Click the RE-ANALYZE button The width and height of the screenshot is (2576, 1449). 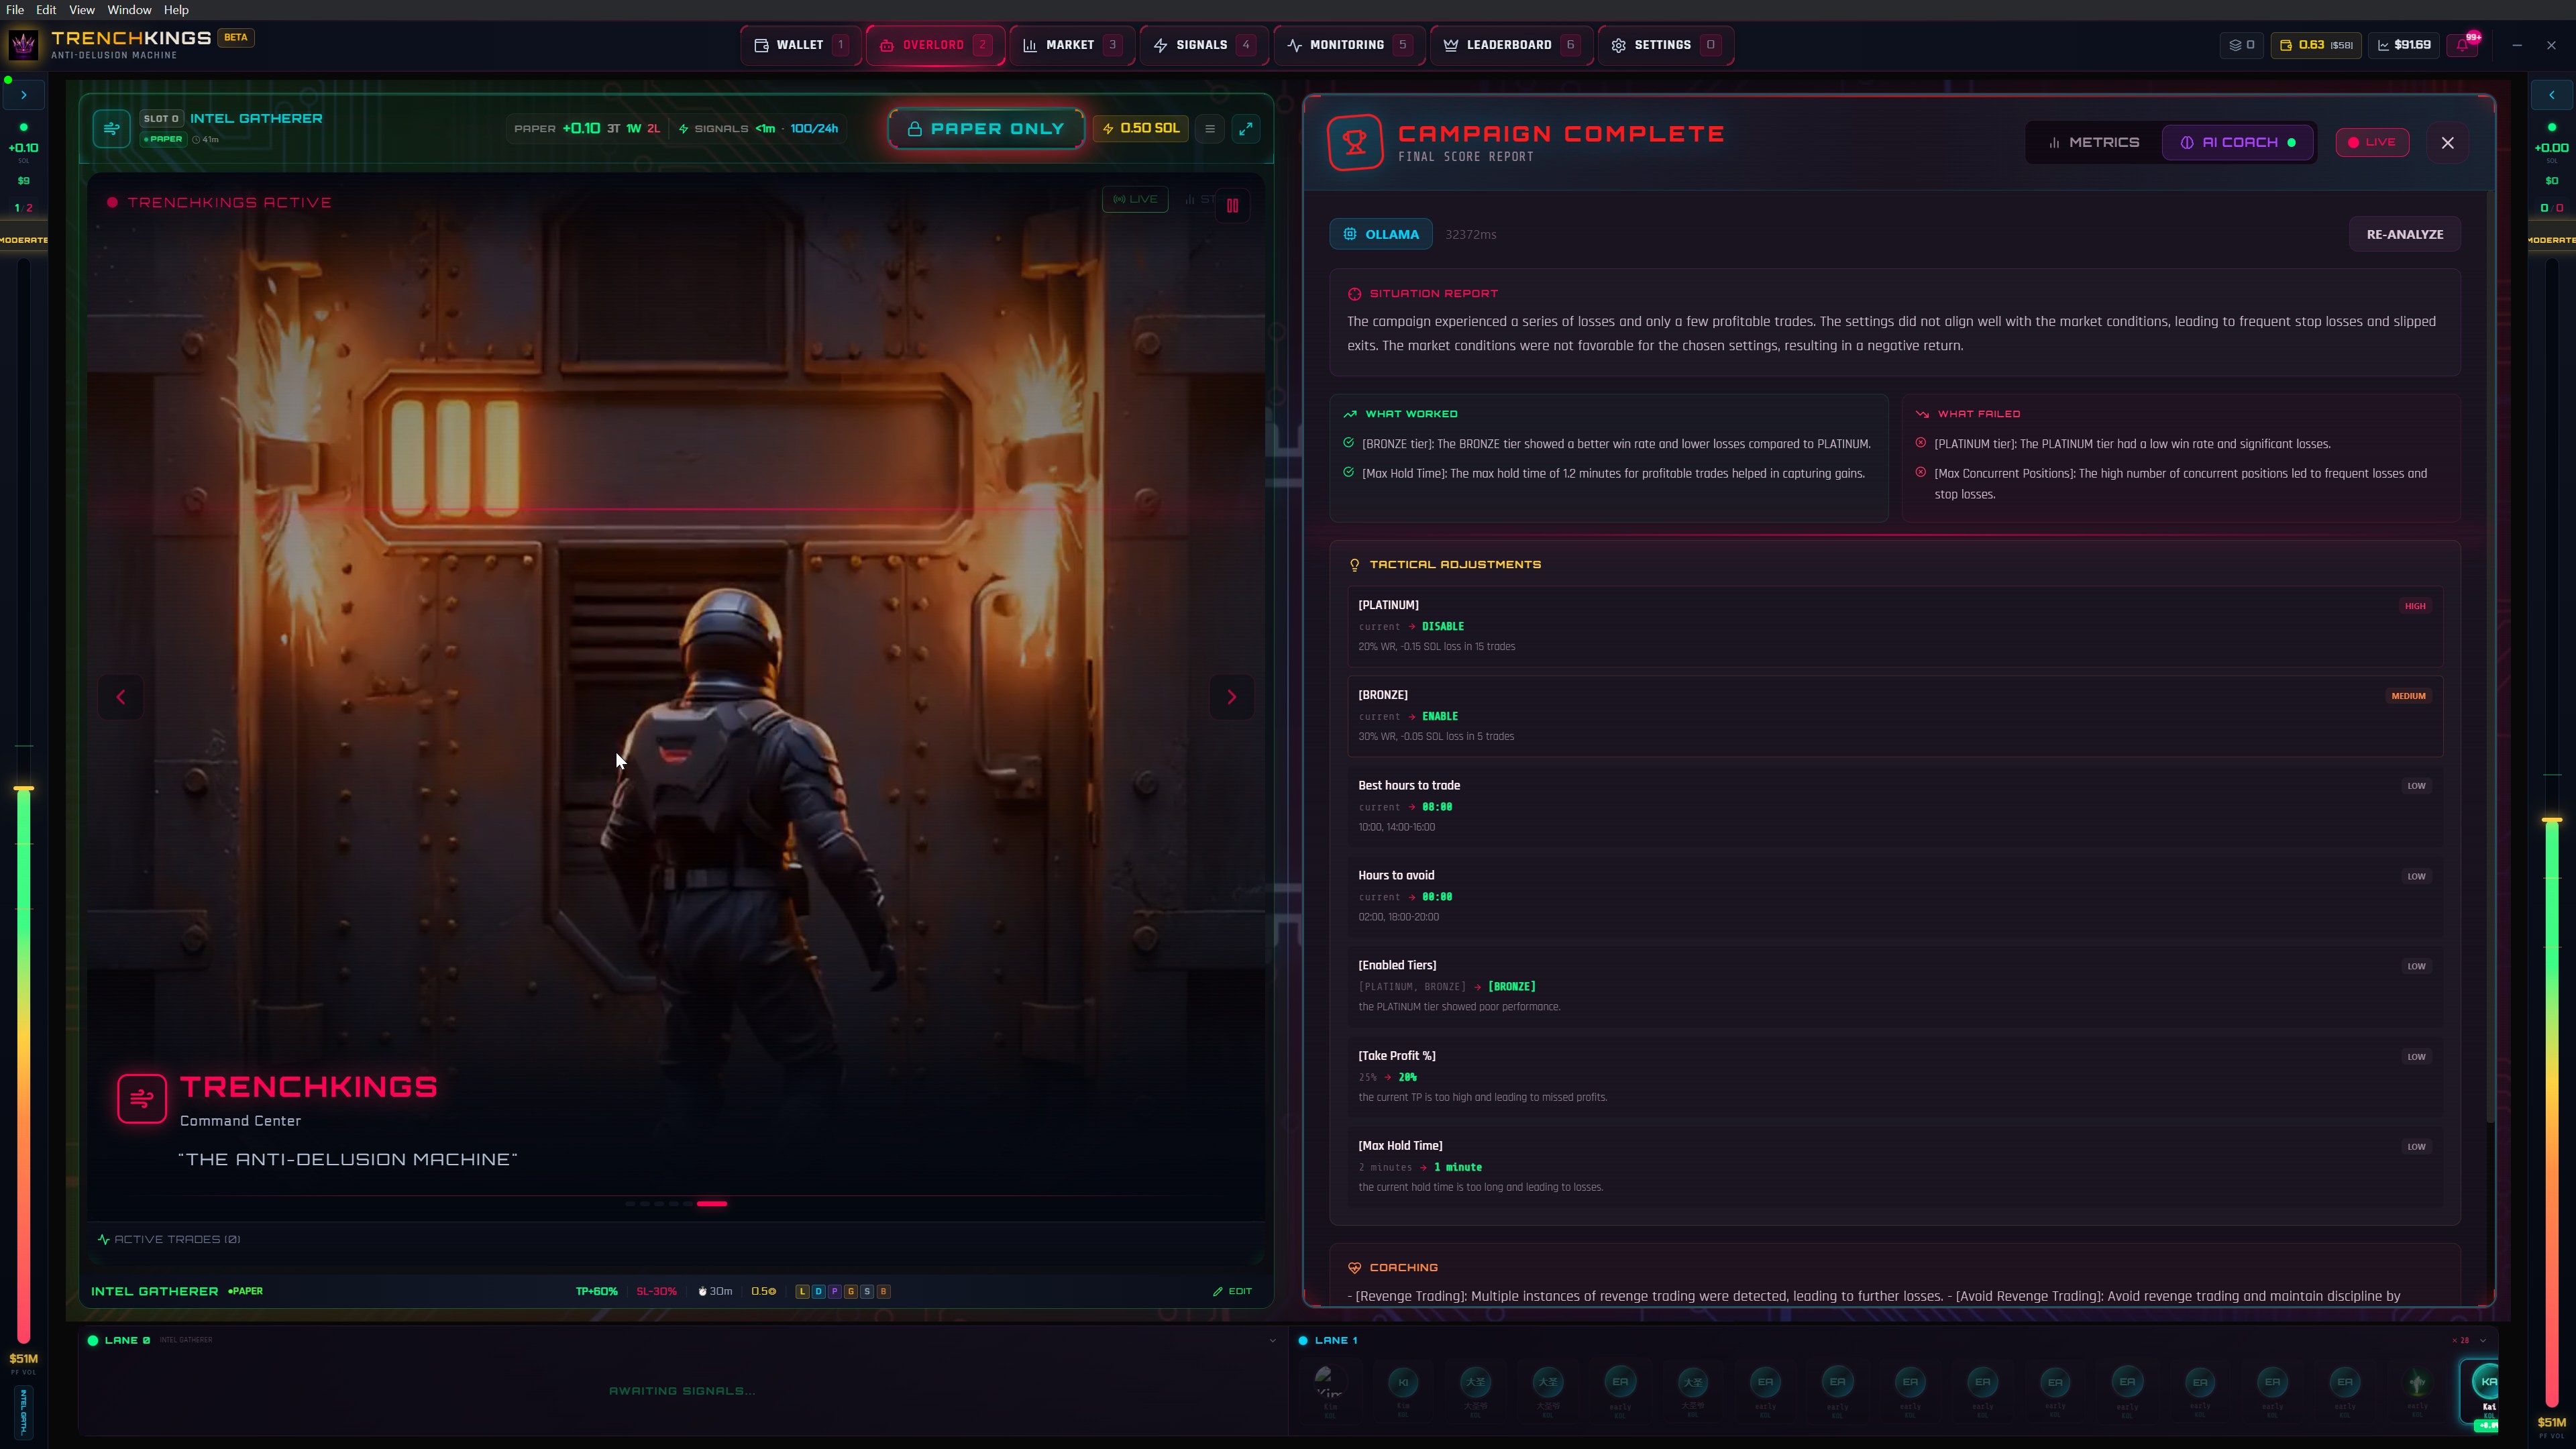point(2405,233)
